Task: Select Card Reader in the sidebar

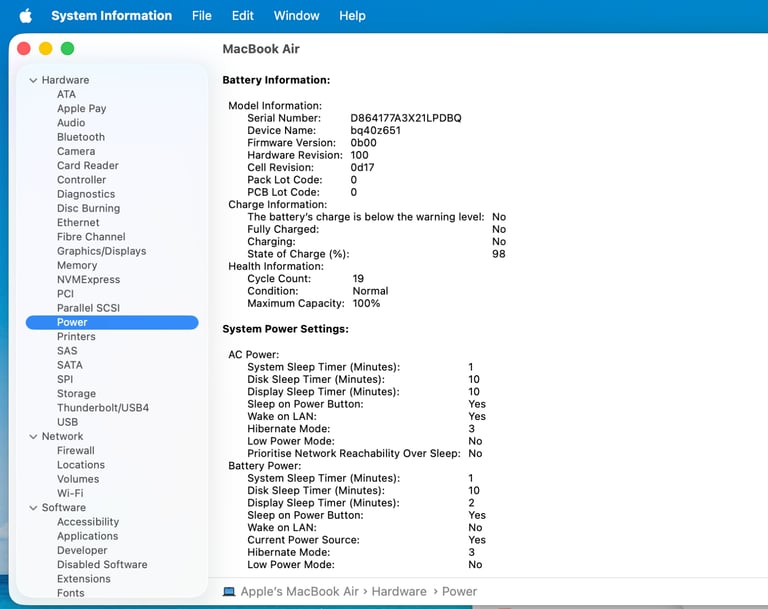Action: 88,166
